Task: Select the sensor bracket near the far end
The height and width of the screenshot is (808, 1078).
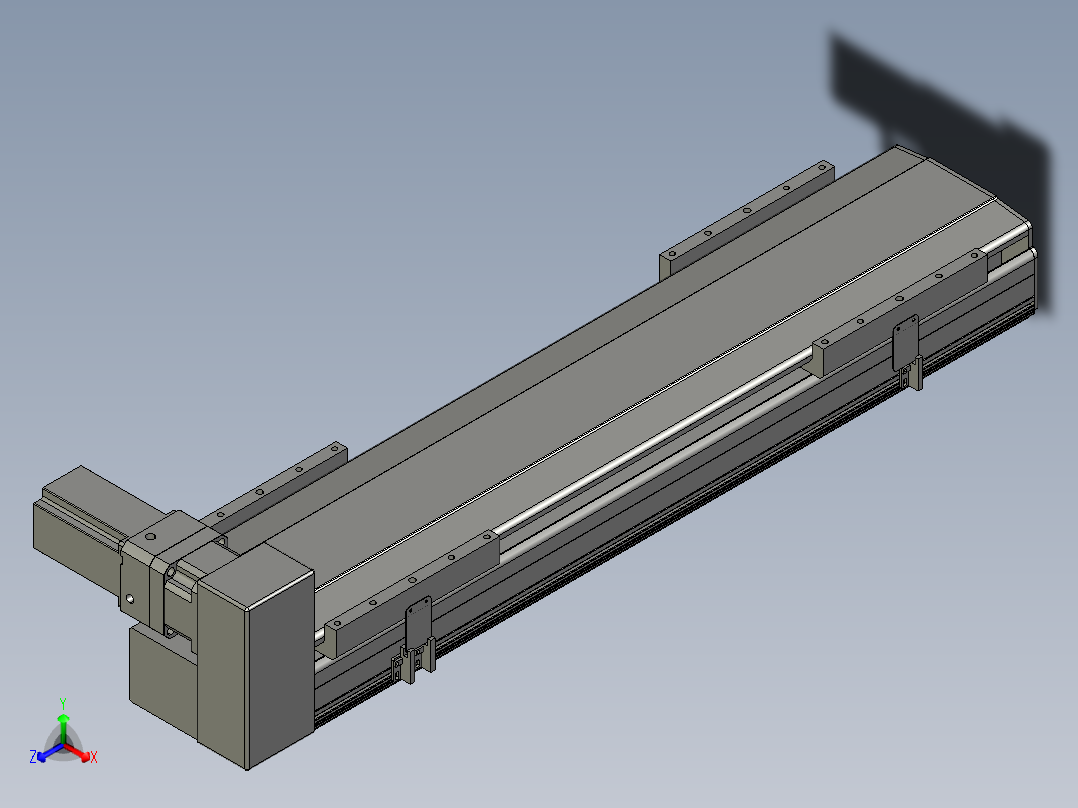Action: (908, 352)
